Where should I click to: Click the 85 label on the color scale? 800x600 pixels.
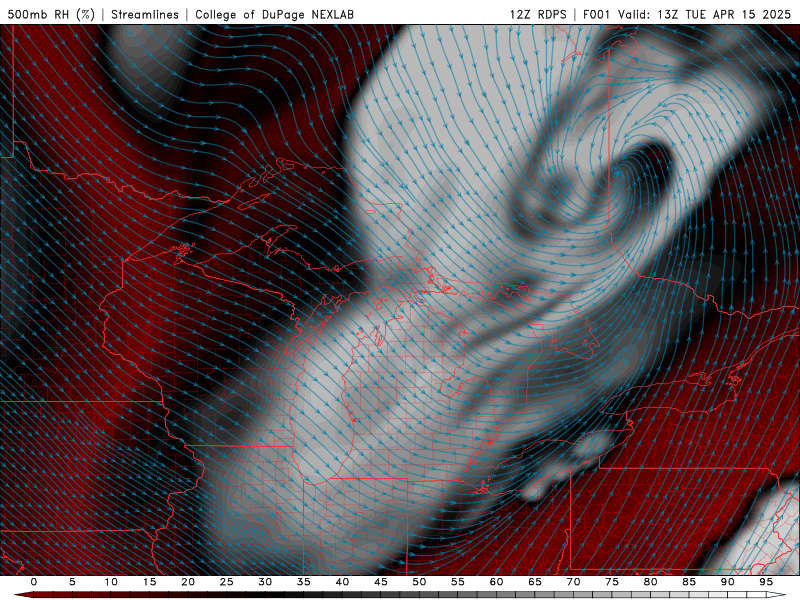click(689, 582)
